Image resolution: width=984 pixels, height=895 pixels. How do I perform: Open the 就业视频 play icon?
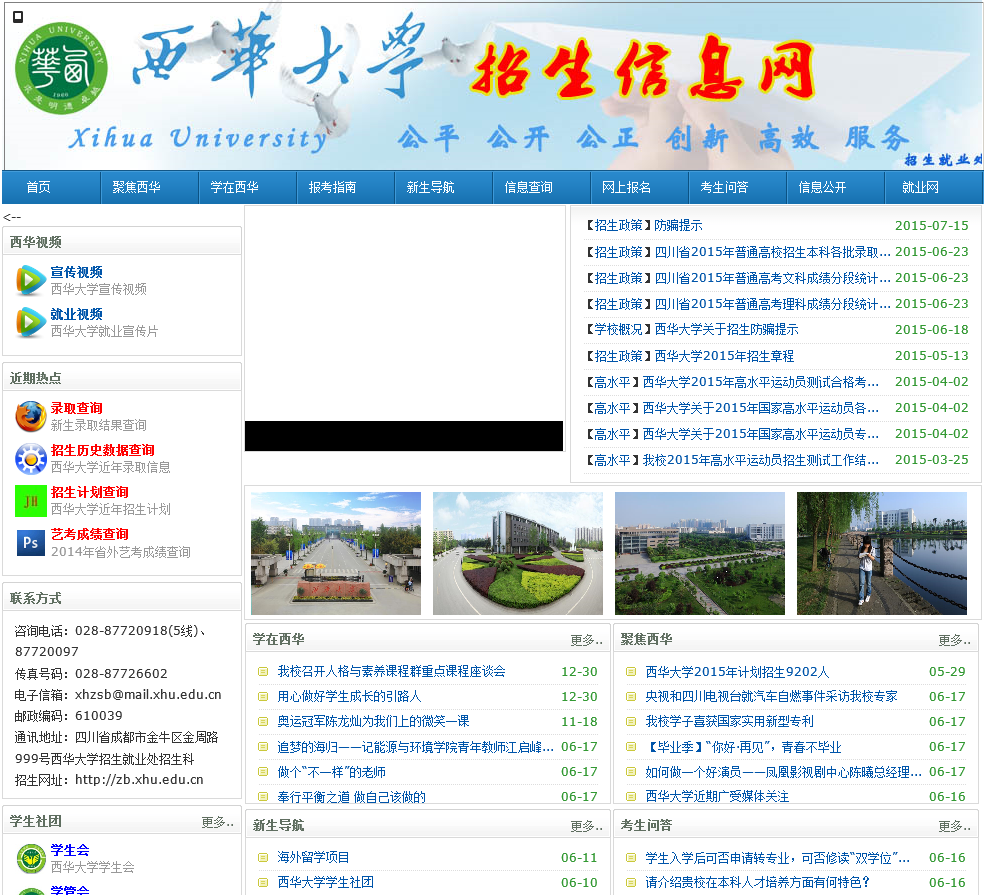coord(29,322)
